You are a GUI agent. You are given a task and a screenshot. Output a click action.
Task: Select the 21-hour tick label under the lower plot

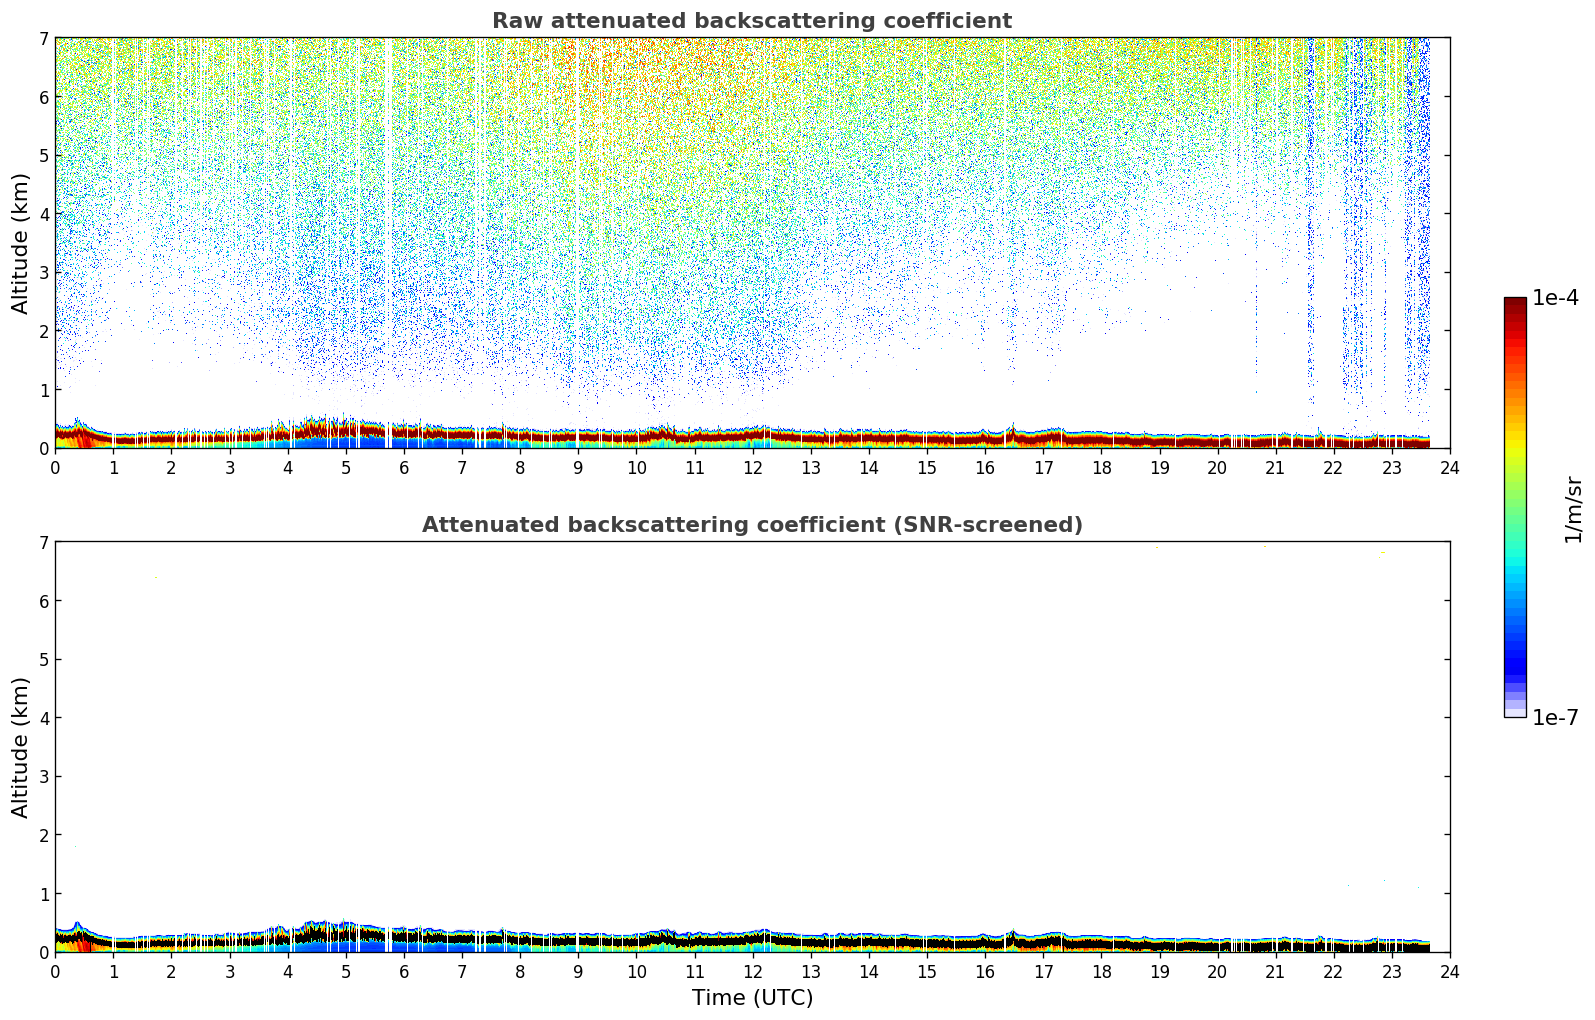click(1275, 971)
